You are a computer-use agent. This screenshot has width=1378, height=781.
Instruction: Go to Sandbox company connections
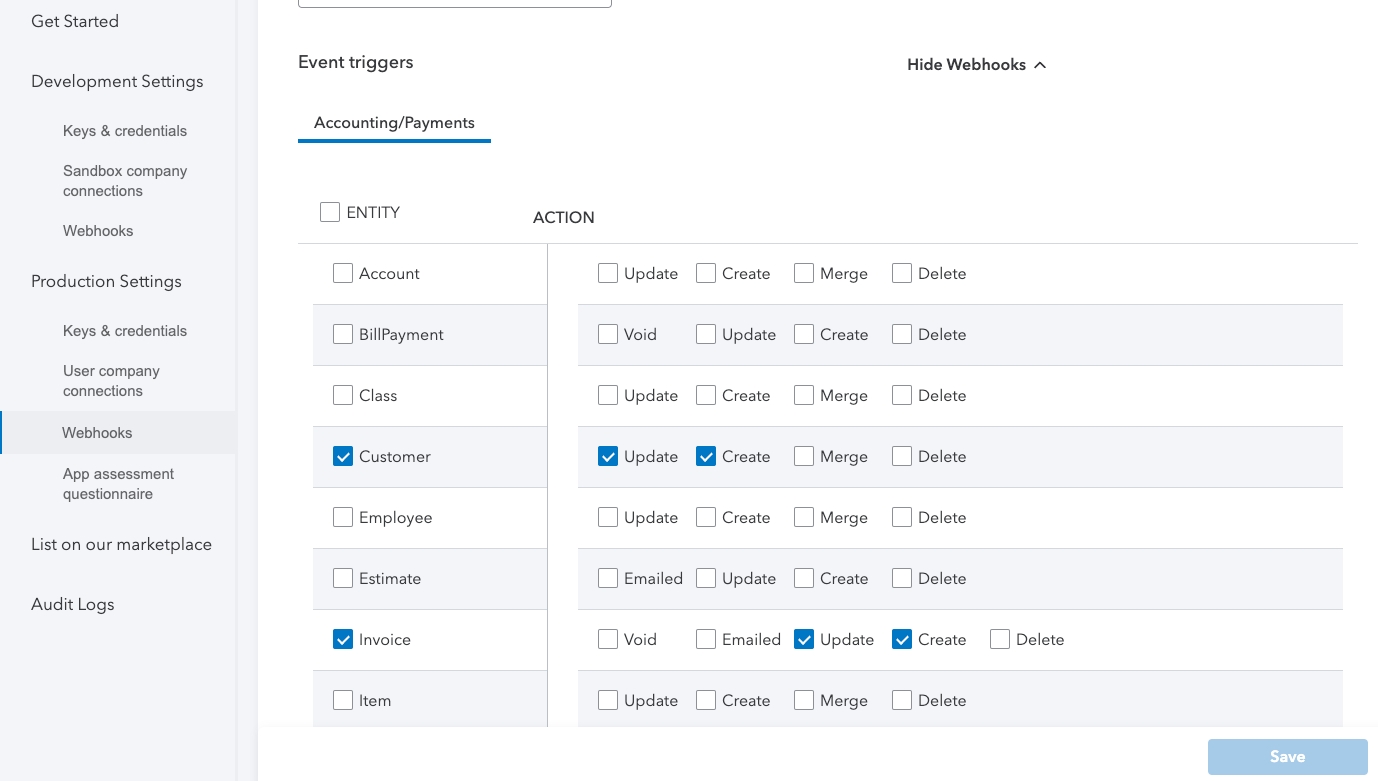point(125,181)
